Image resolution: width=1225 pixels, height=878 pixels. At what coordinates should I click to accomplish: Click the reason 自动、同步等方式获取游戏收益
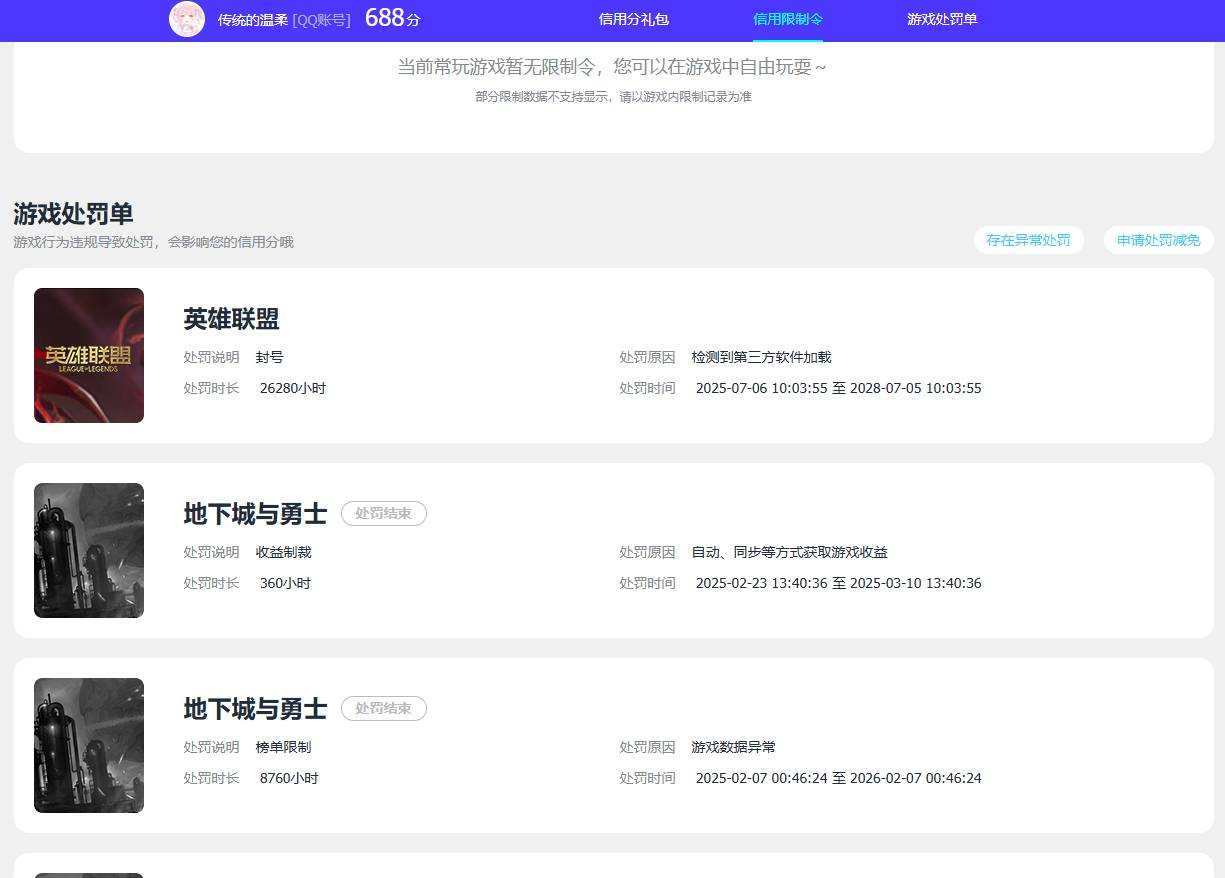789,552
